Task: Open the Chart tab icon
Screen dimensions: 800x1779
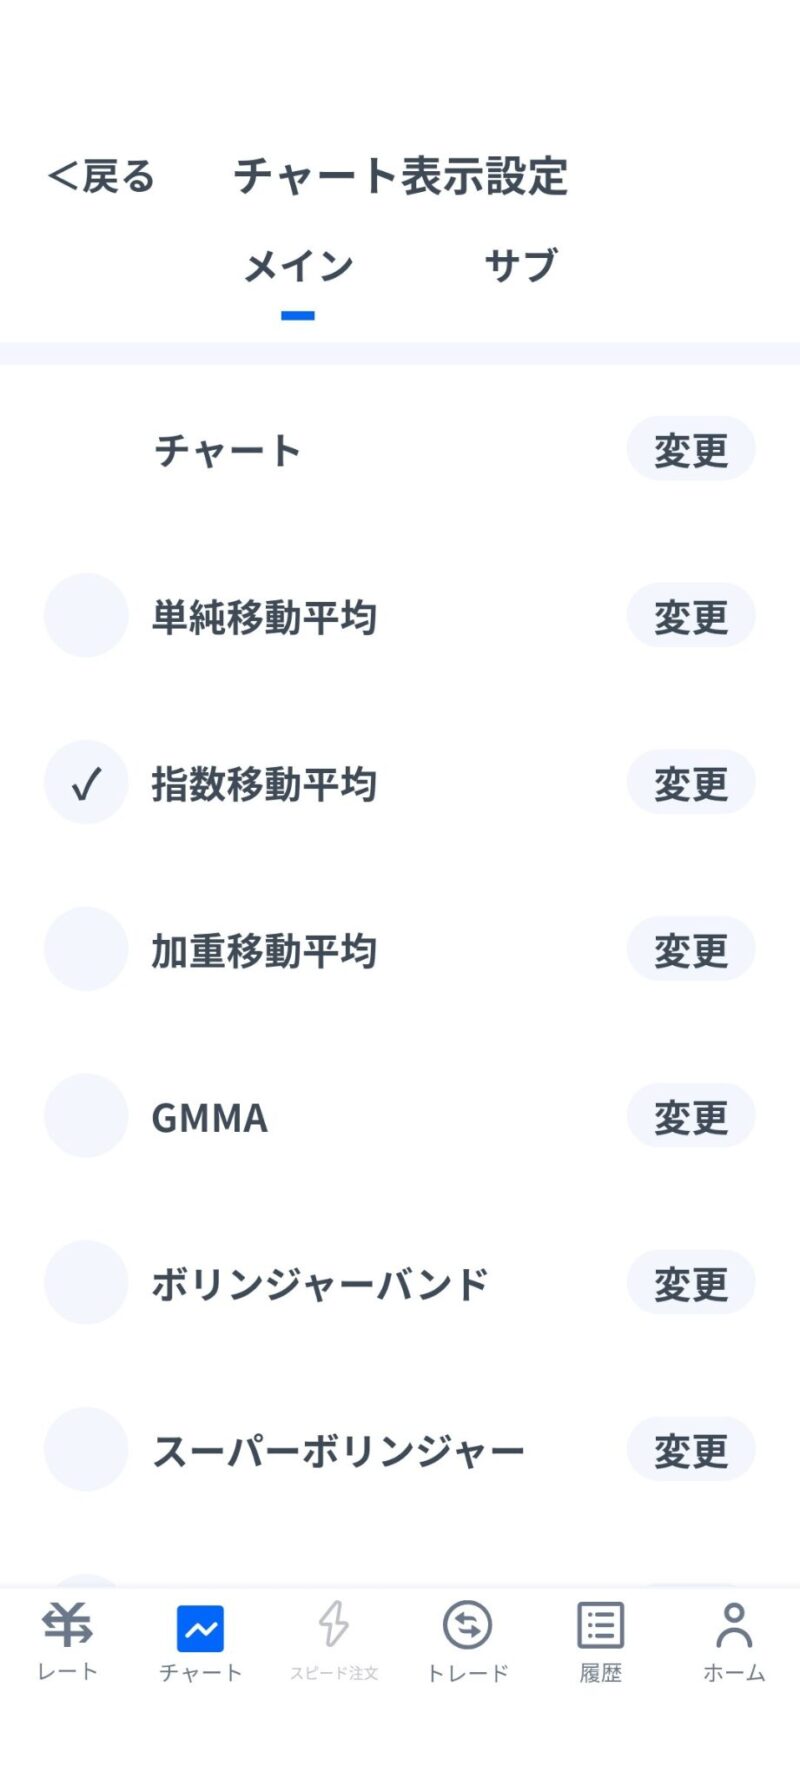Action: [x=200, y=1628]
